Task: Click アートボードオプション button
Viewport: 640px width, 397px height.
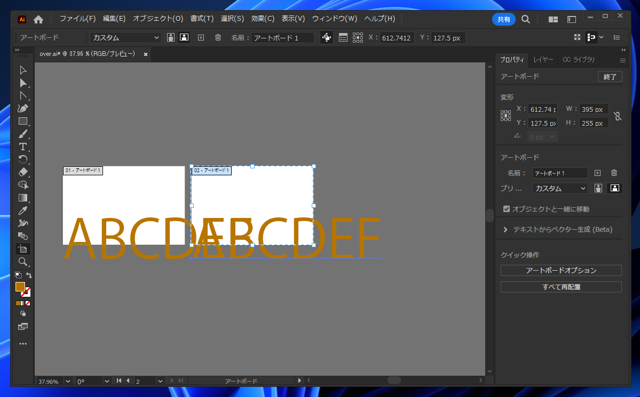Action: point(561,271)
